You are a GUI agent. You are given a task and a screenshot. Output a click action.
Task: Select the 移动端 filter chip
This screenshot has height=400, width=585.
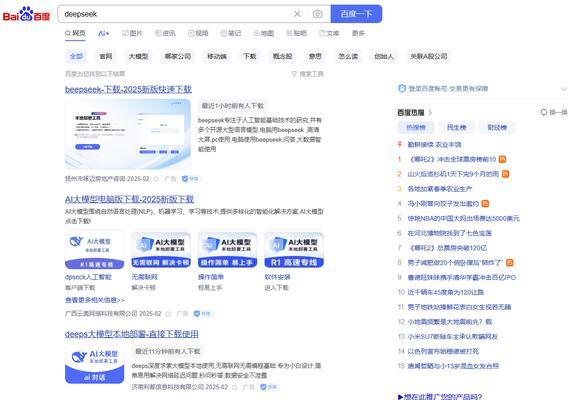(x=217, y=56)
